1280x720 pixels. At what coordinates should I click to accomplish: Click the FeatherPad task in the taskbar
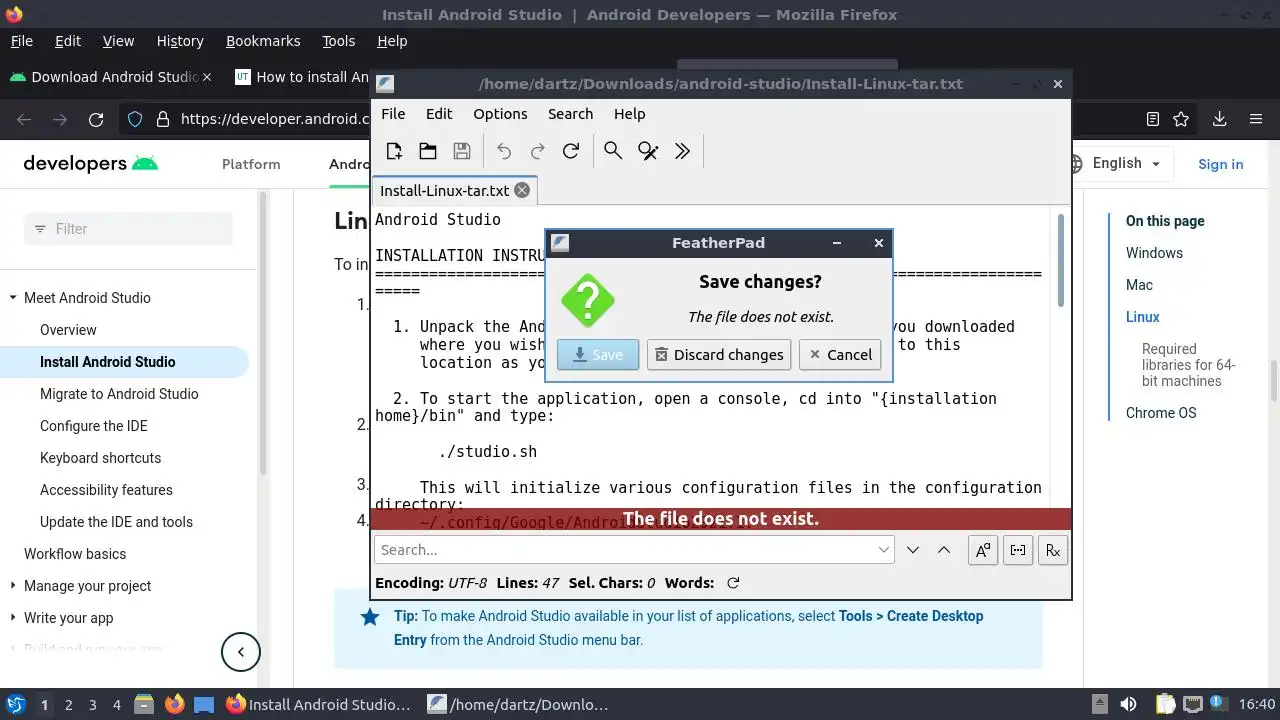click(518, 705)
